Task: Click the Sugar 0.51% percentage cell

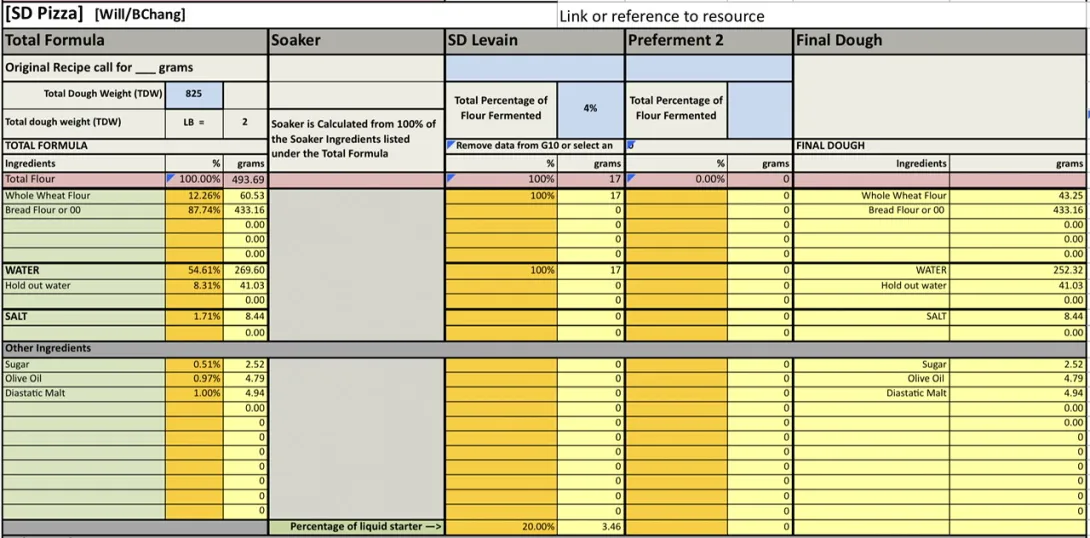Action: (x=194, y=365)
